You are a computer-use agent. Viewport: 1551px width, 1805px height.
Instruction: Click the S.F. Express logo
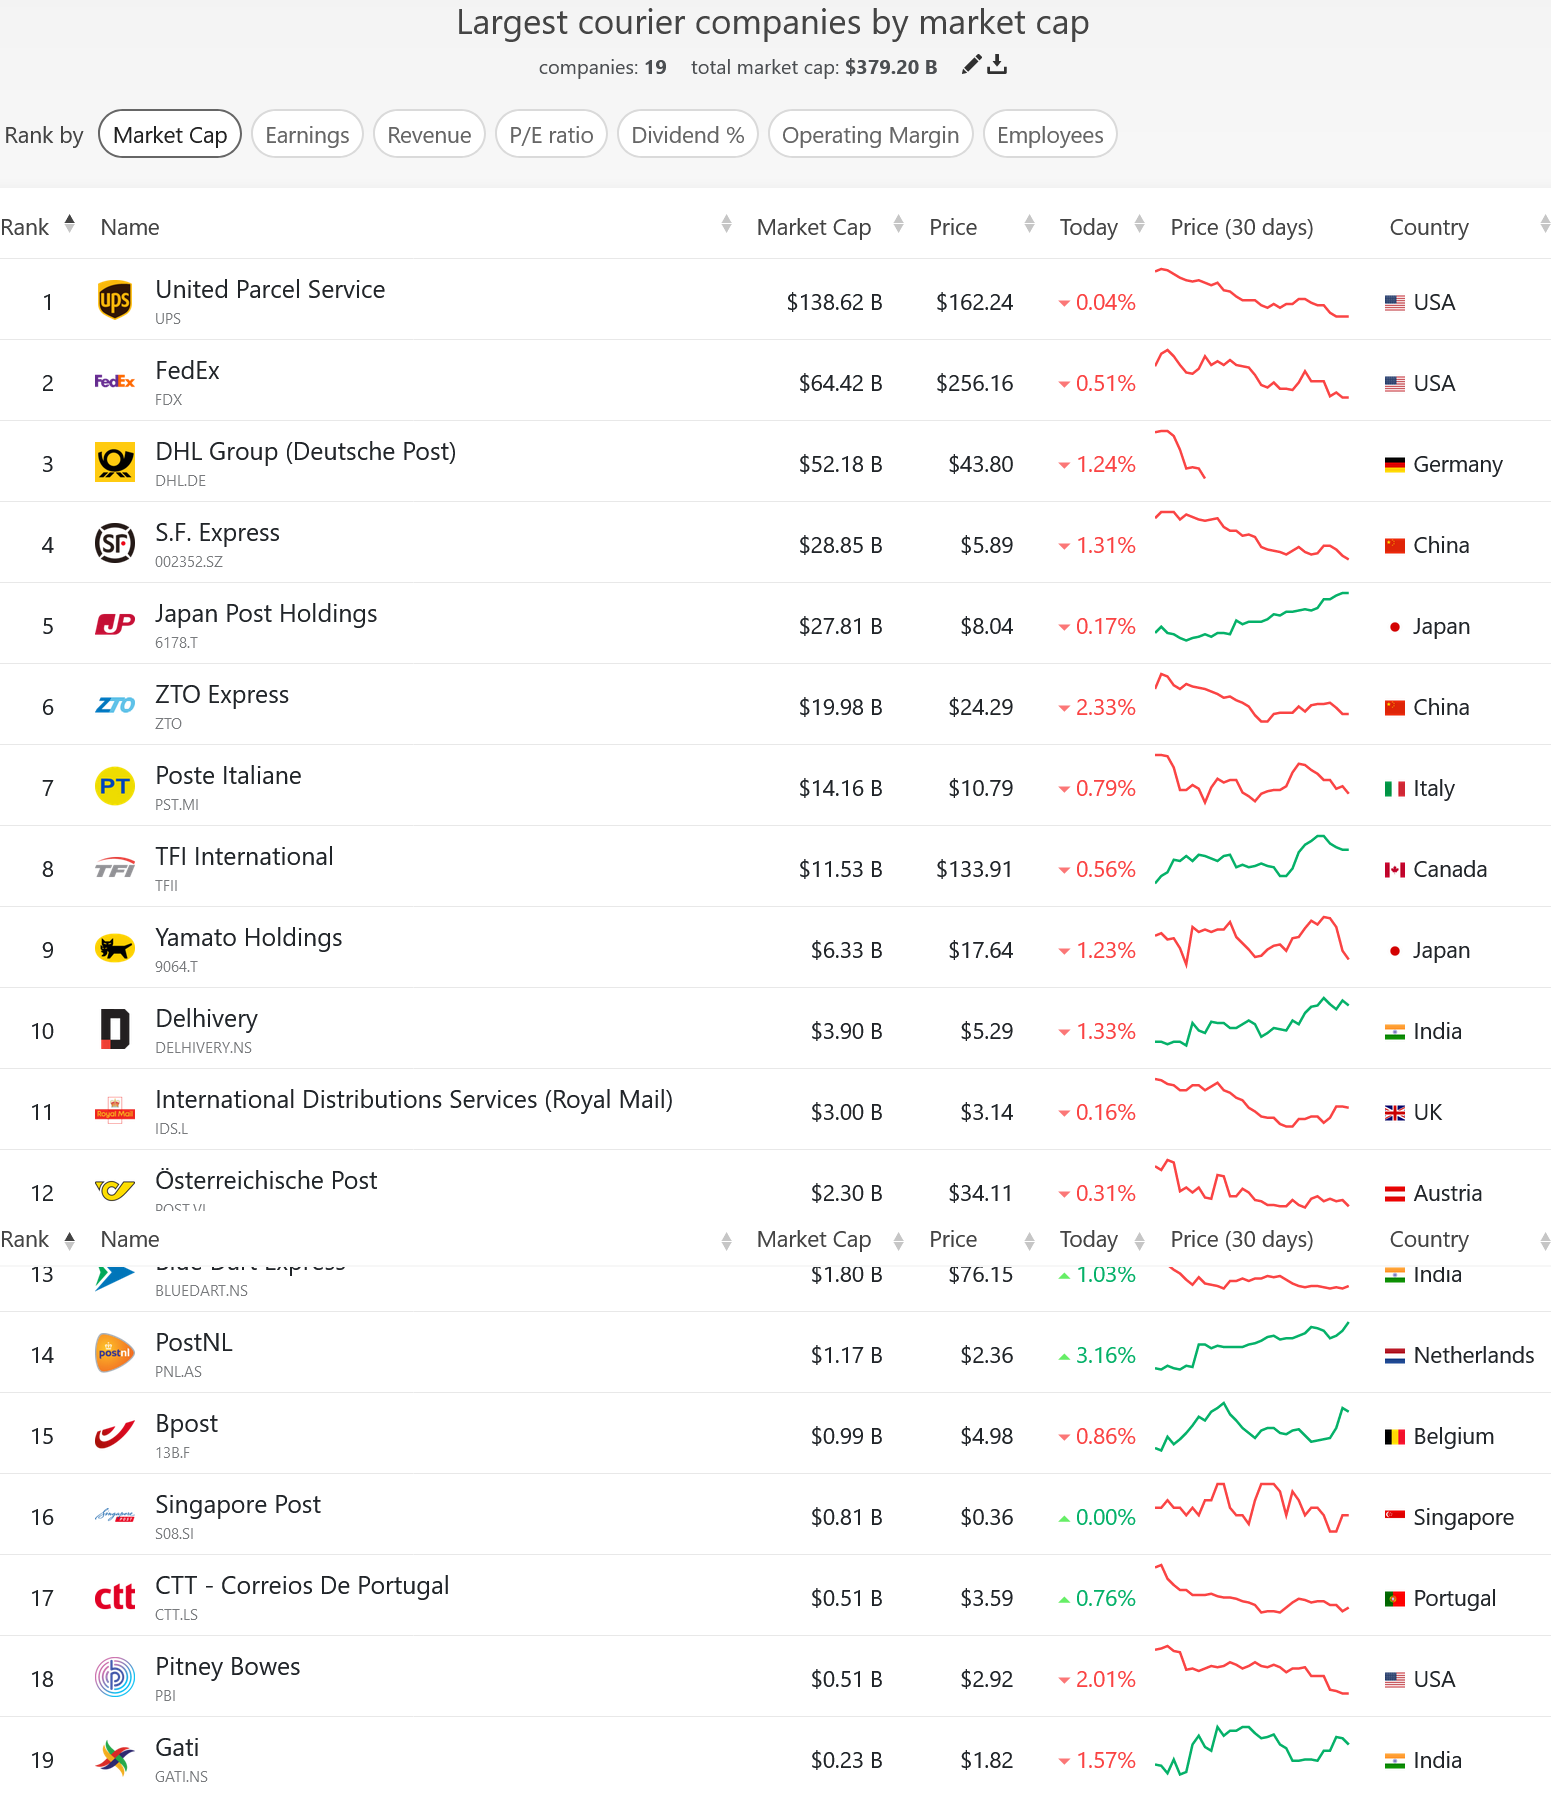pos(115,543)
